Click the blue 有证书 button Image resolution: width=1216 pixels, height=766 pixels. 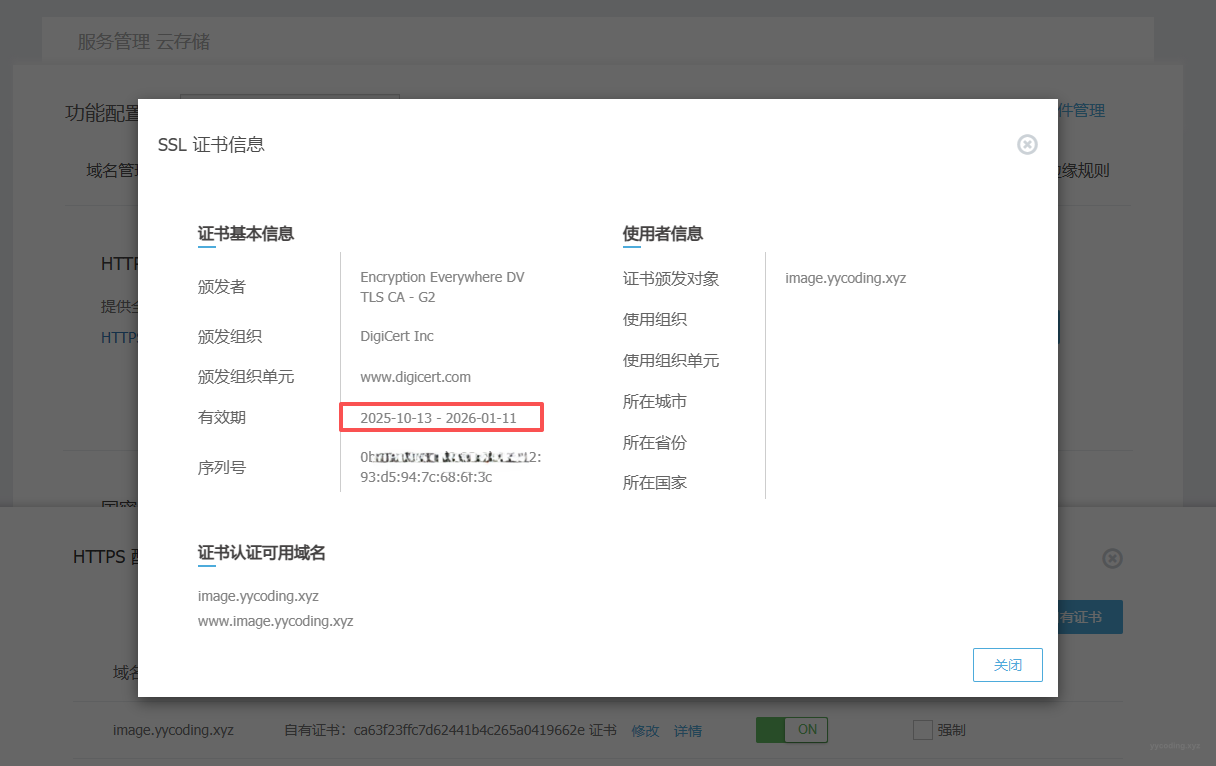tap(1089, 617)
